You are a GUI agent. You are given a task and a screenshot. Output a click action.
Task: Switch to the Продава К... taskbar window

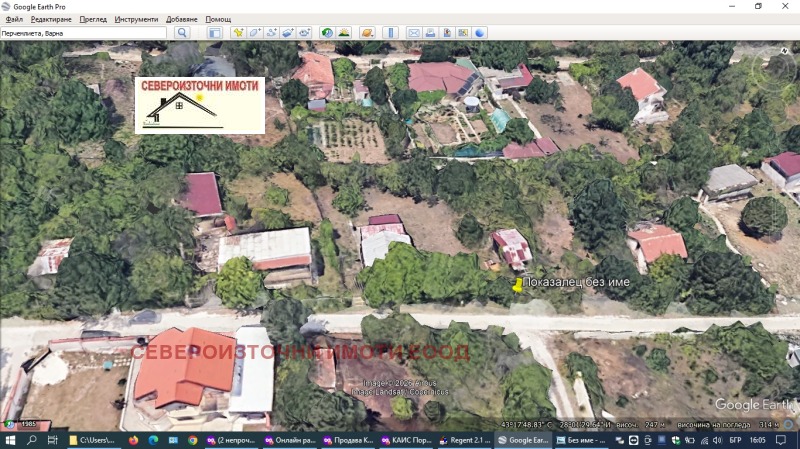[348, 440]
